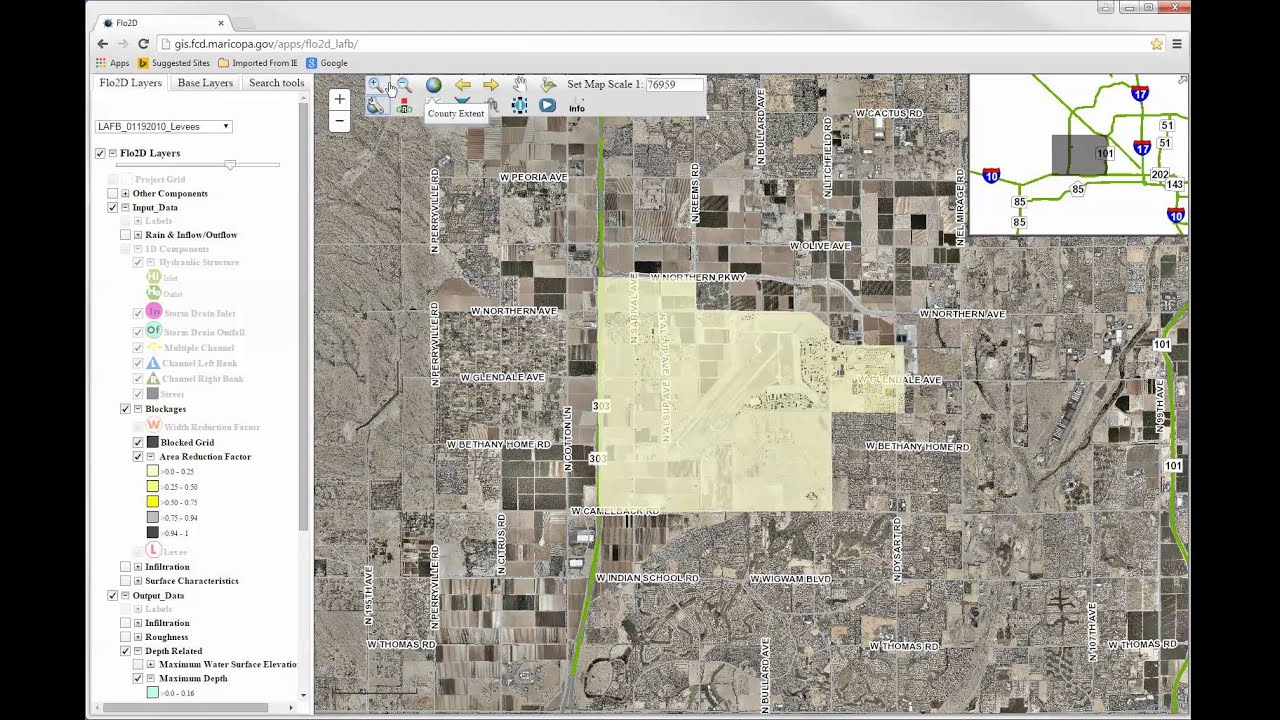
Task: Select the zoom out magnifier tool
Action: 404,85
